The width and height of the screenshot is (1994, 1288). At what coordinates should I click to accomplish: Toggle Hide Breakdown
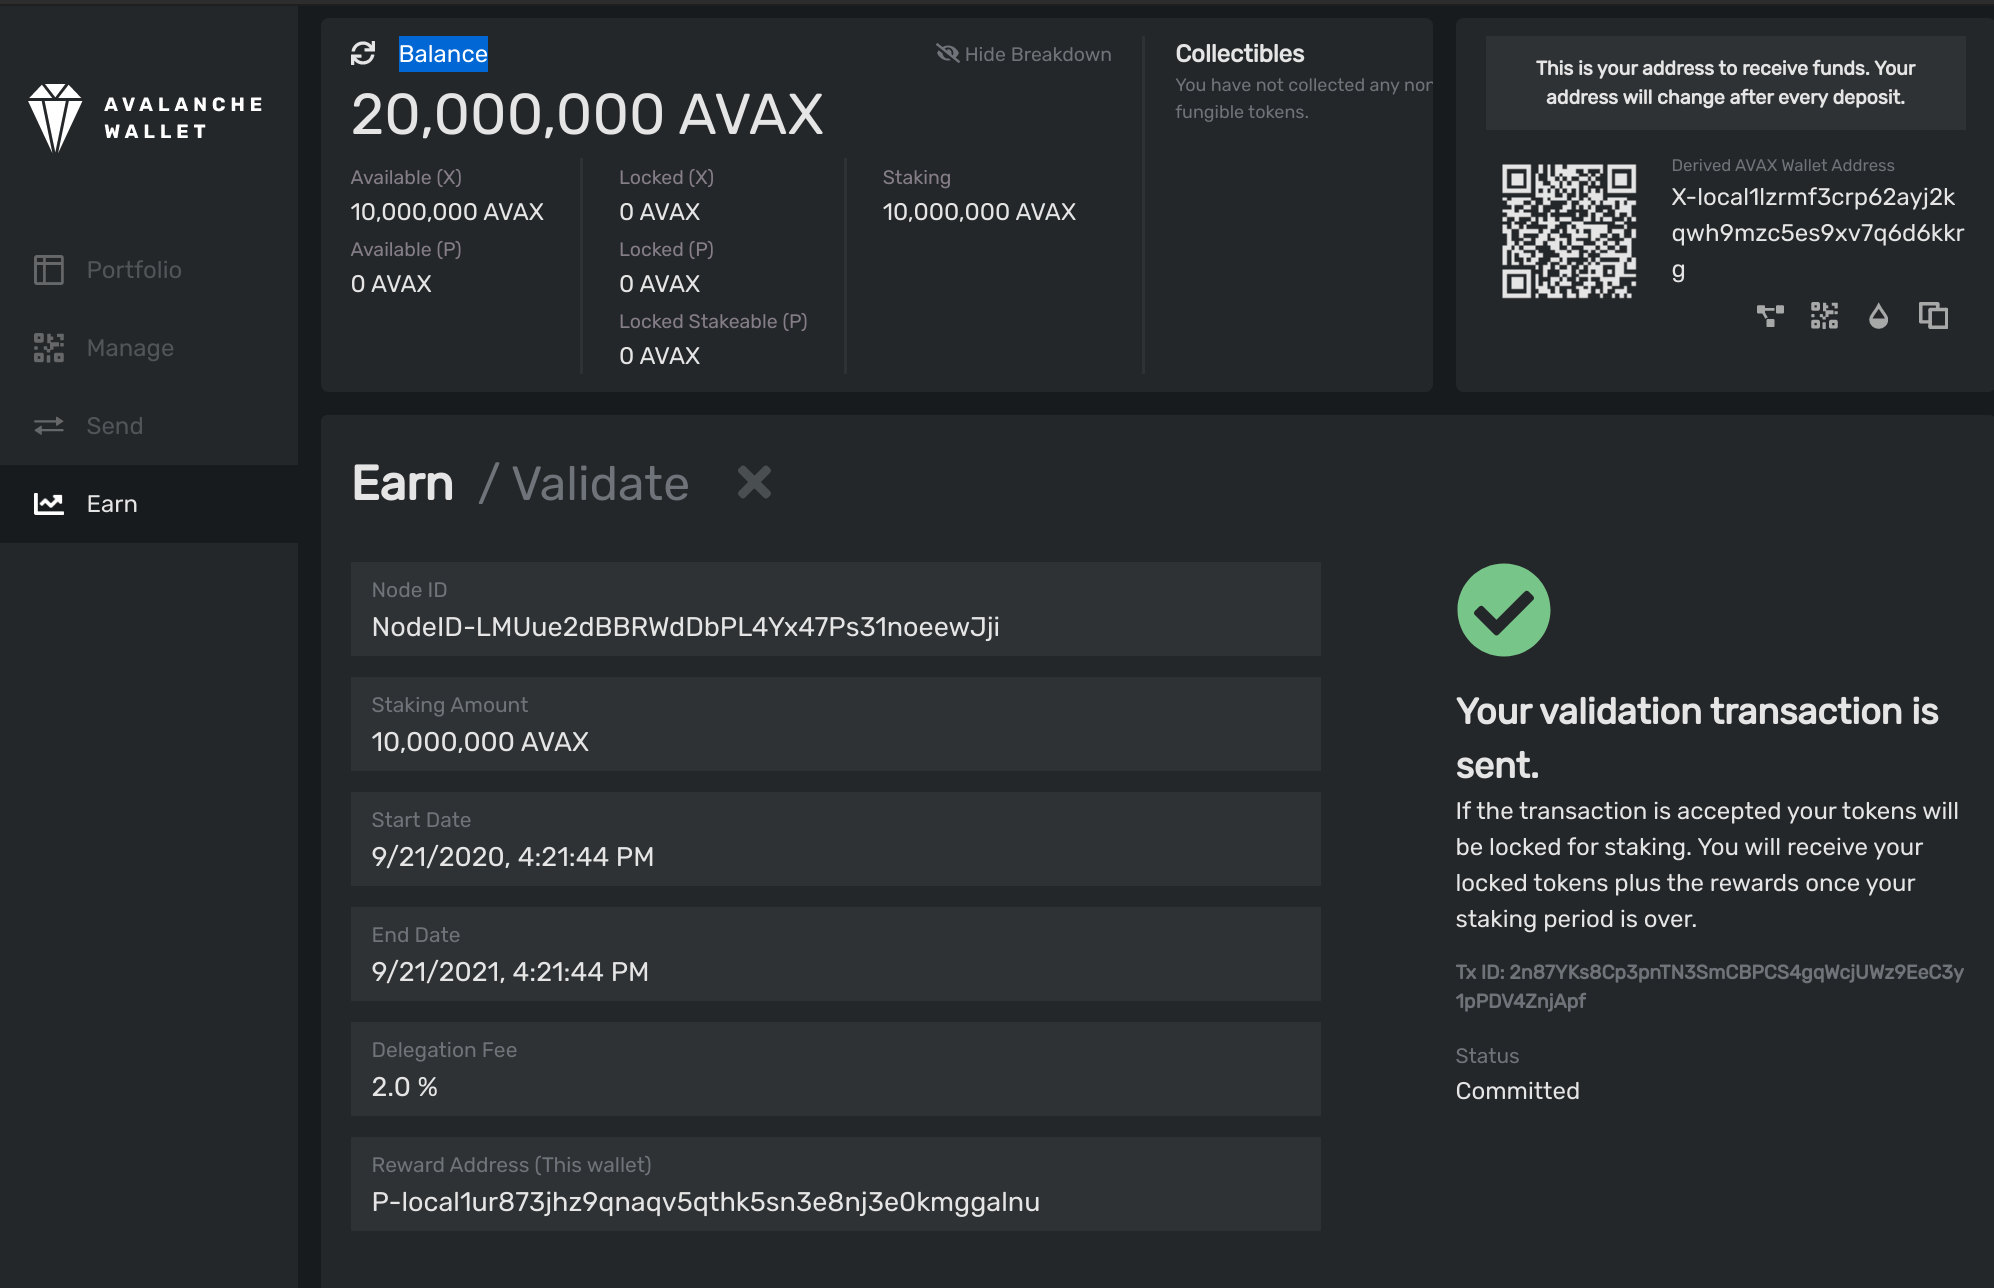1023,54
